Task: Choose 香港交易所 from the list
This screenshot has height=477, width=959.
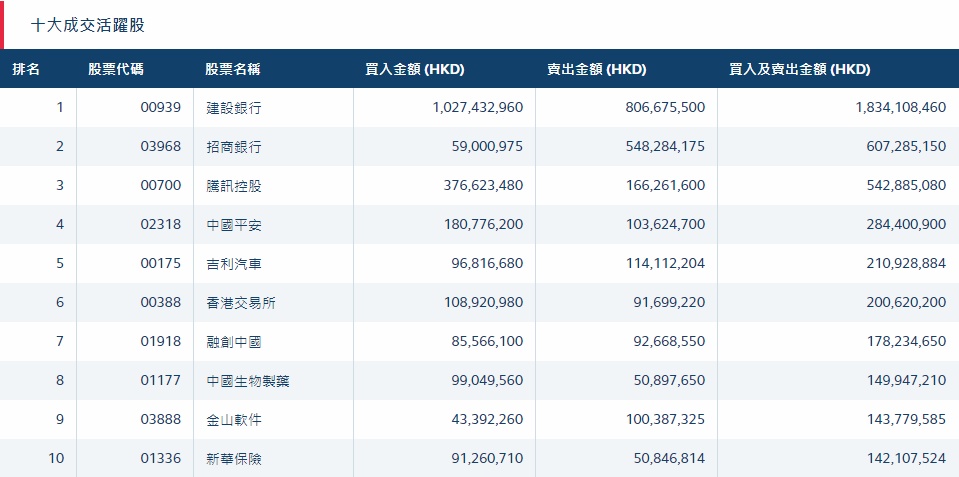Action: [241, 303]
